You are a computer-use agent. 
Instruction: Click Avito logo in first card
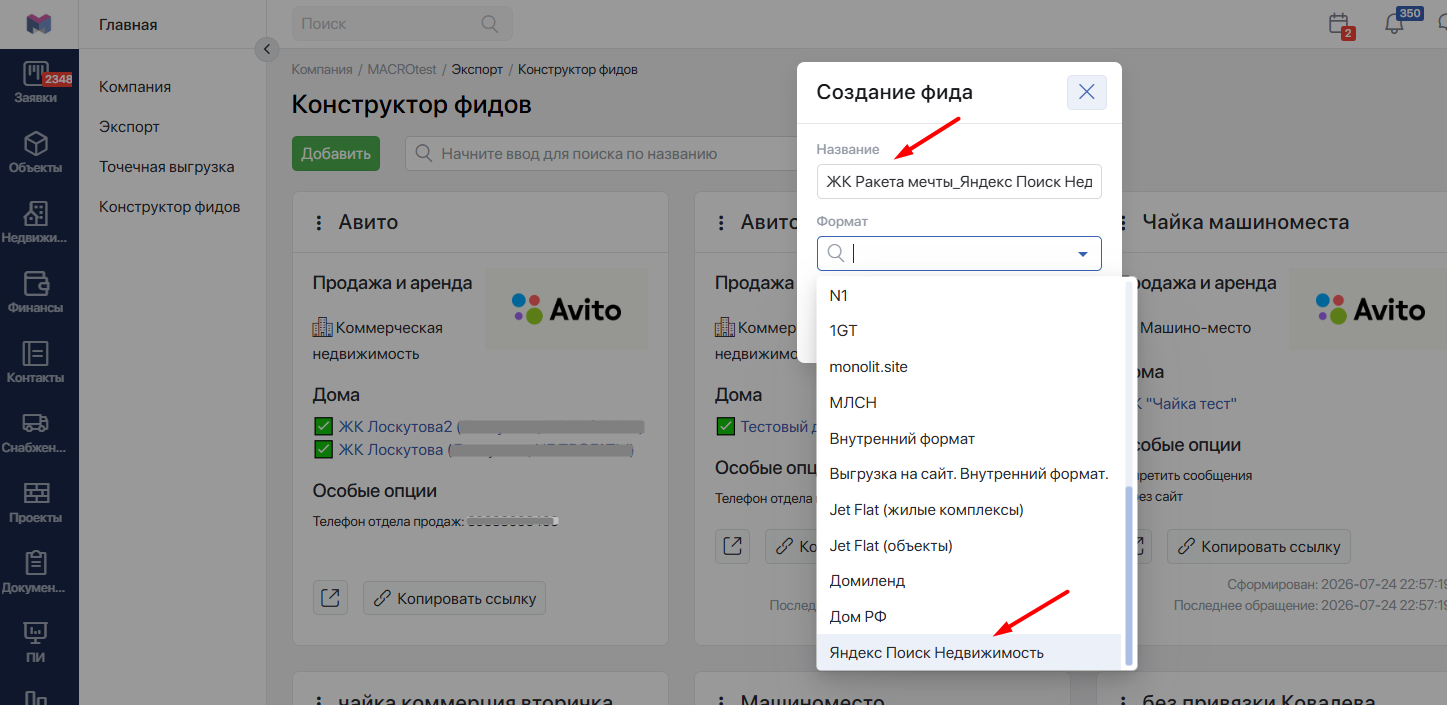[x=566, y=309]
